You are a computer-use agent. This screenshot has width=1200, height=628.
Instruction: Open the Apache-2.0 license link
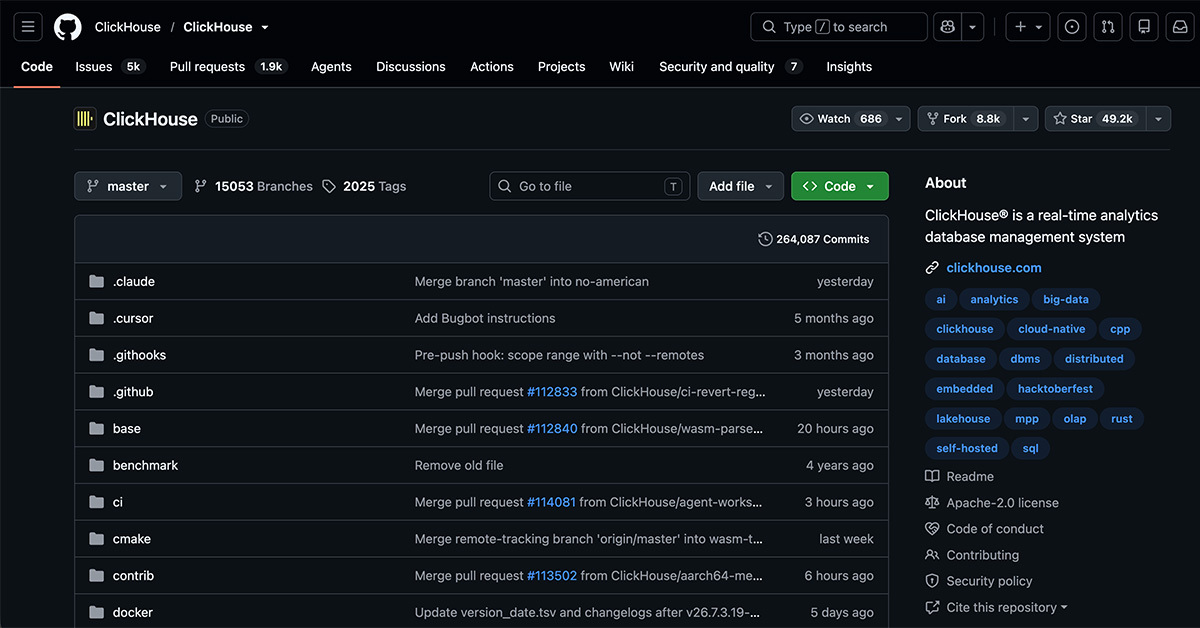pyautogui.click(x=1002, y=503)
